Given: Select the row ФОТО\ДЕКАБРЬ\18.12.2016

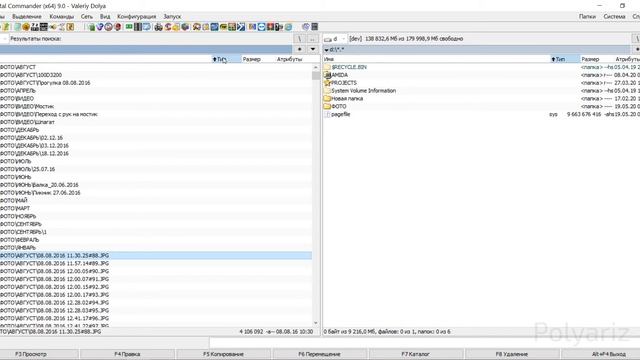Looking at the screenshot, I should [x=156, y=153].
